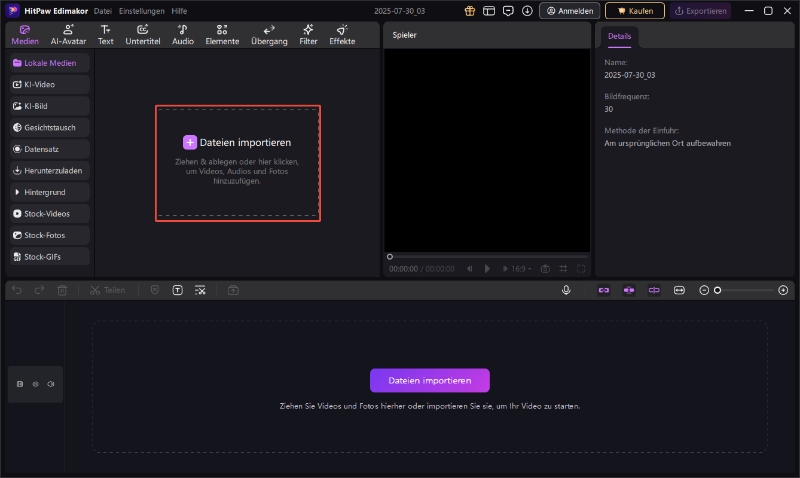
Task: Click the gift box icon in title bar
Action: click(470, 11)
